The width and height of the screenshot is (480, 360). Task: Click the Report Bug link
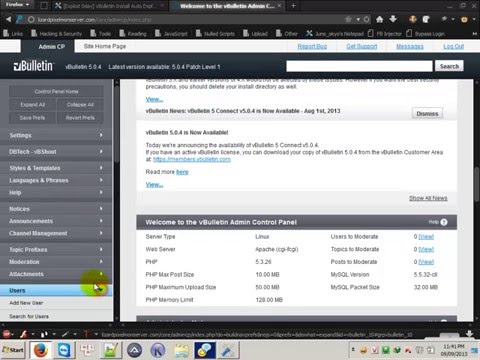pyautogui.click(x=312, y=46)
